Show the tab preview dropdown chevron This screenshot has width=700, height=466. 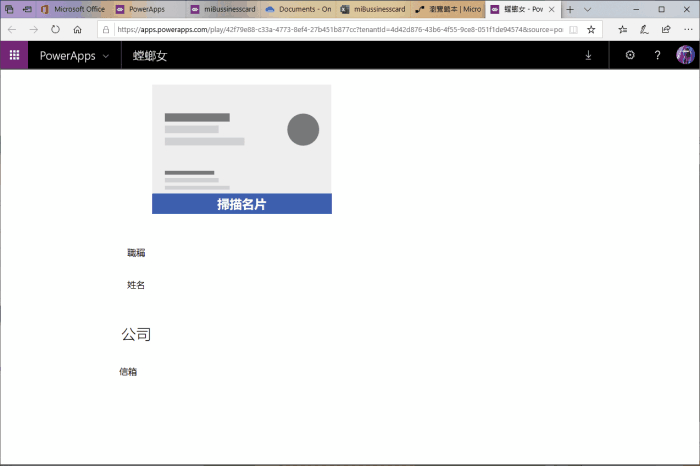tap(588, 9)
